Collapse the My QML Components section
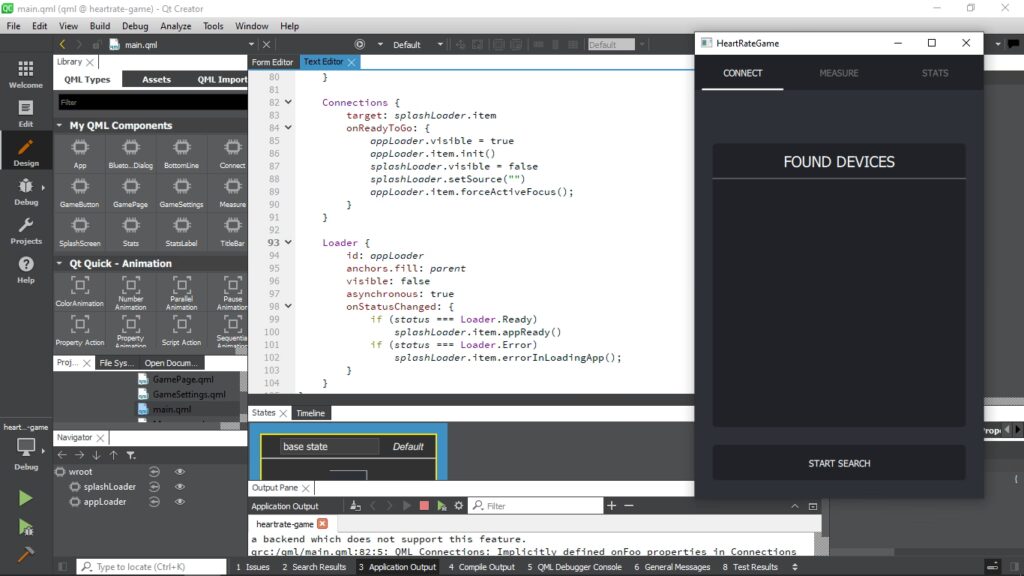 click(x=61, y=126)
